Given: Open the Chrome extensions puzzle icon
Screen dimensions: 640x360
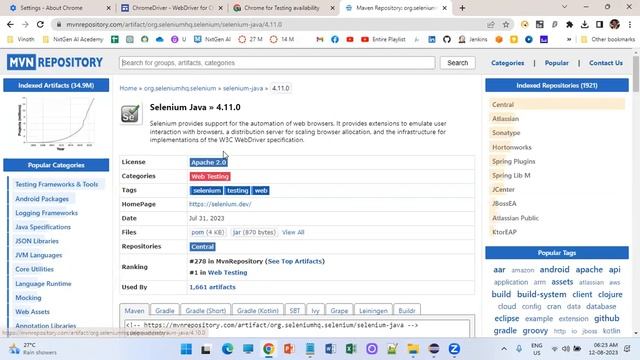Looking at the screenshot, I should point(569,24).
